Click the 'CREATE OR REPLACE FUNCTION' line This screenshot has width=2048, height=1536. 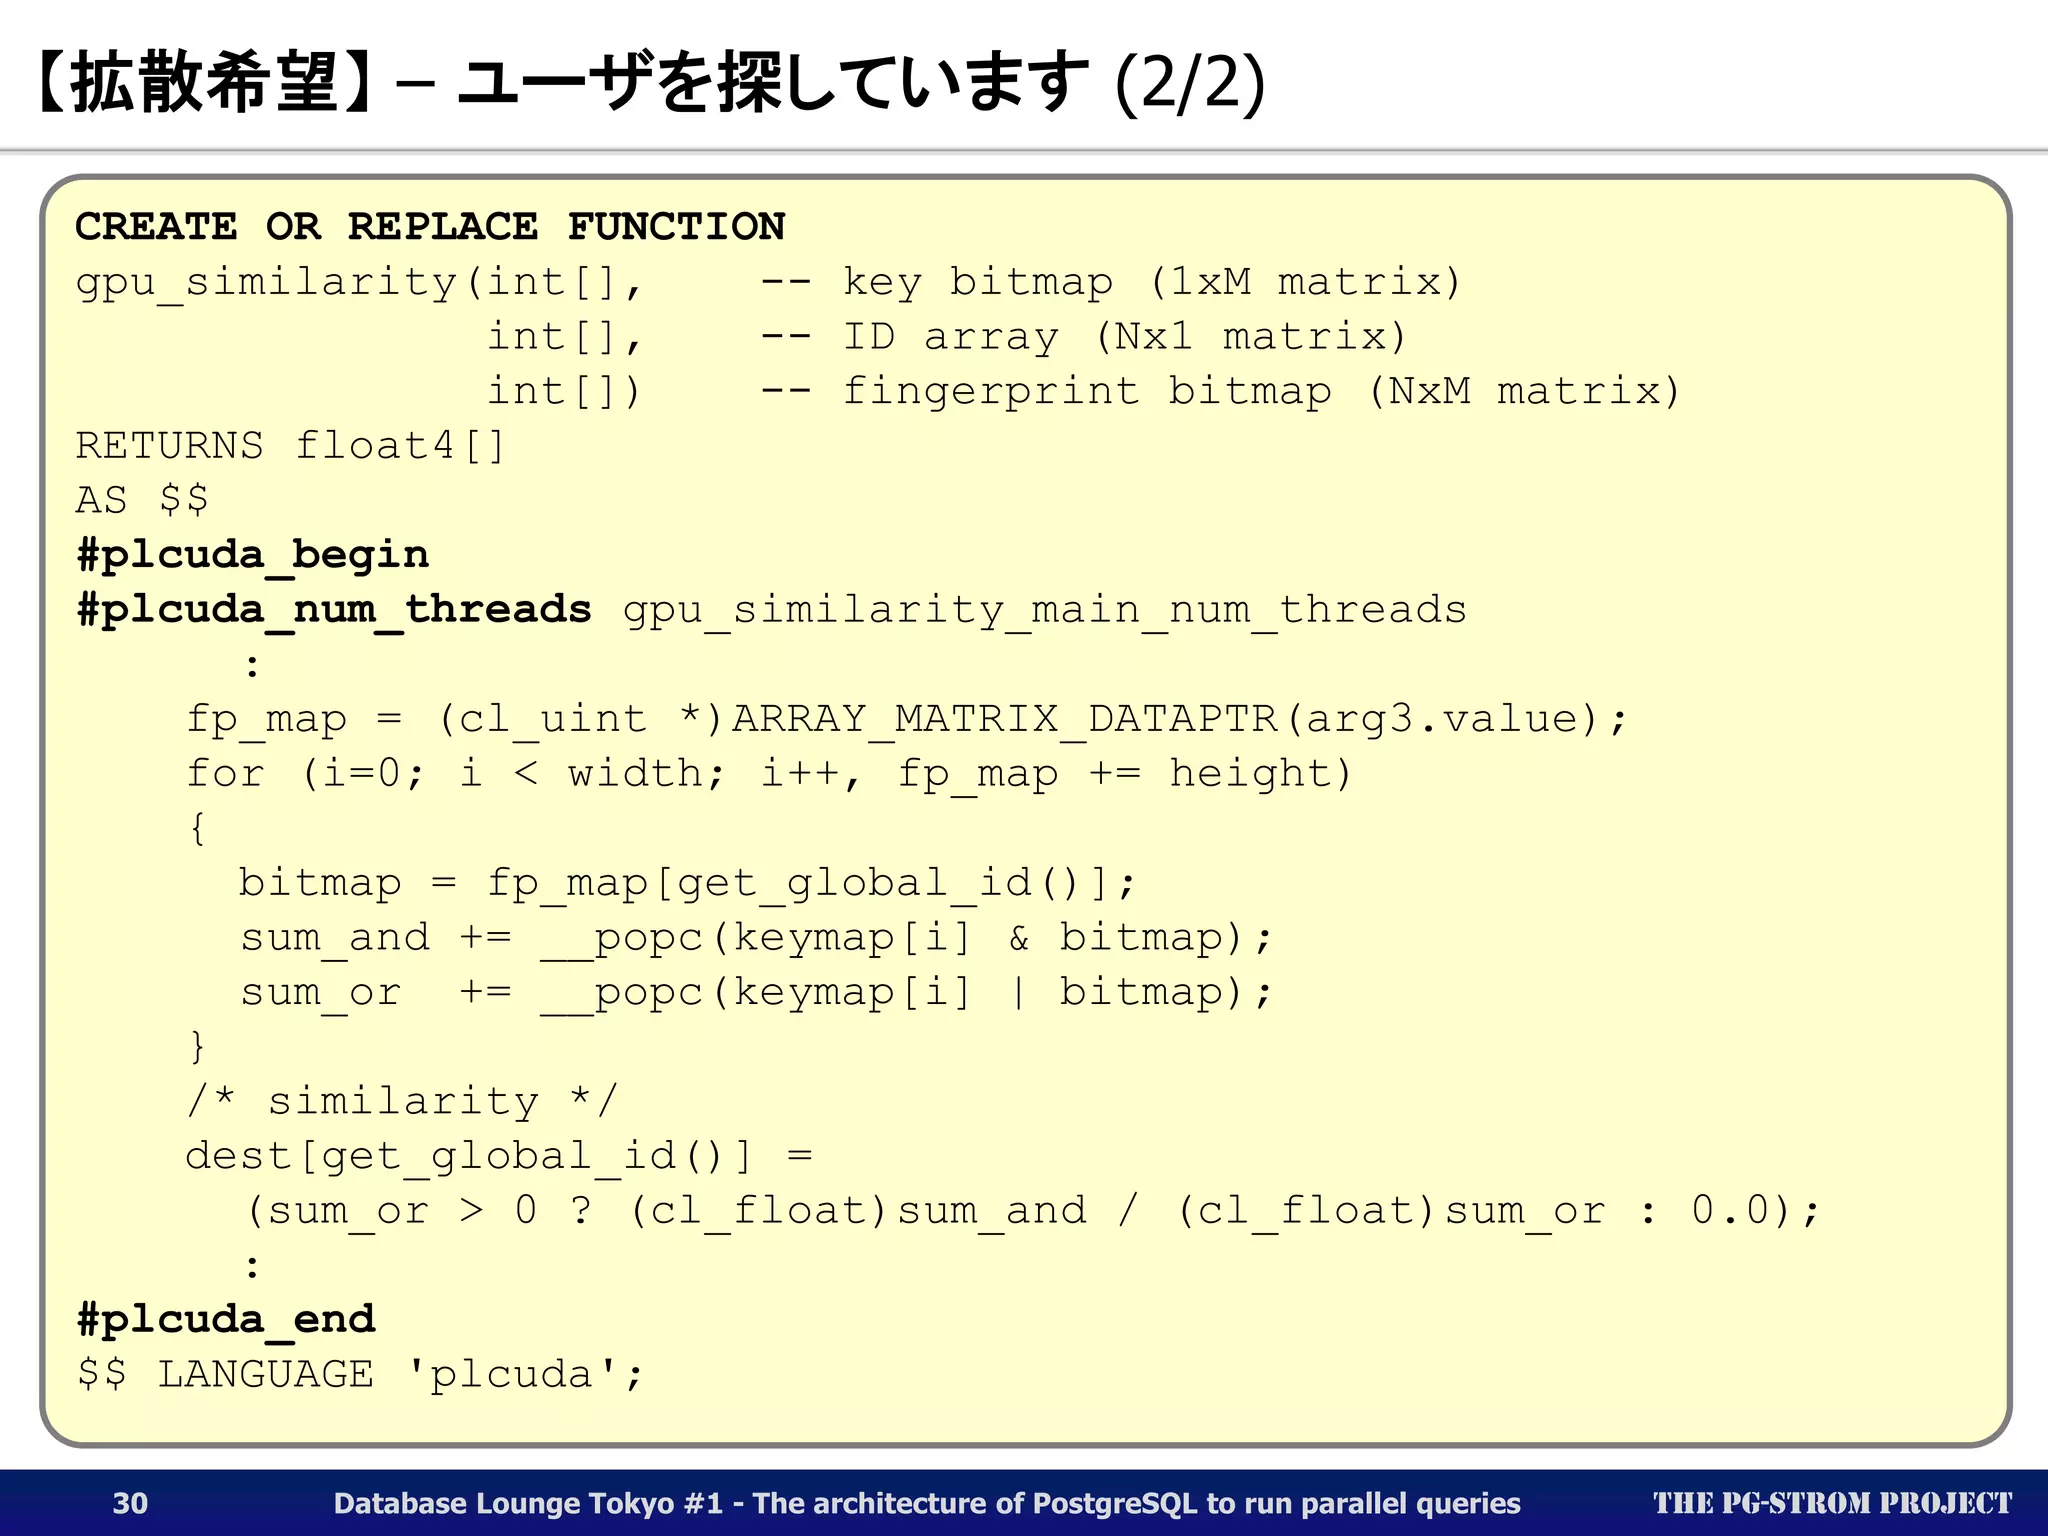coord(431,227)
